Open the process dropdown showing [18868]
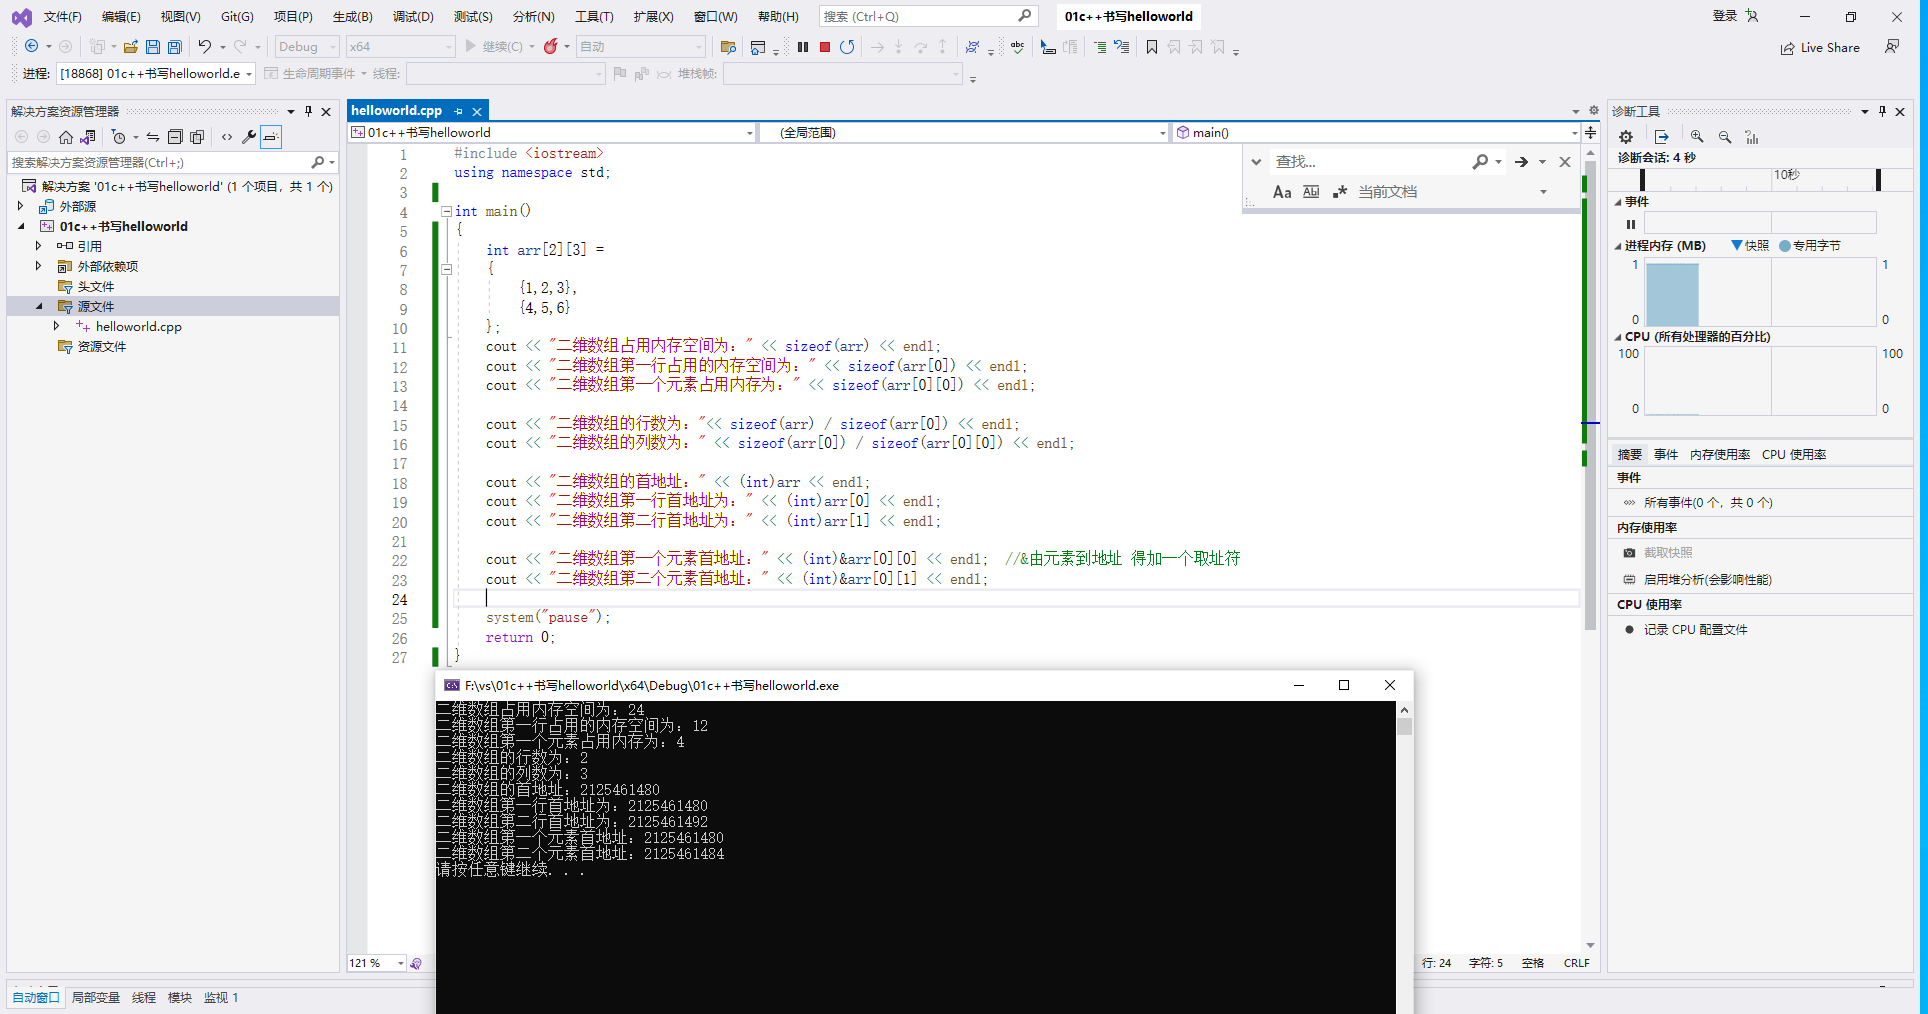 point(157,73)
